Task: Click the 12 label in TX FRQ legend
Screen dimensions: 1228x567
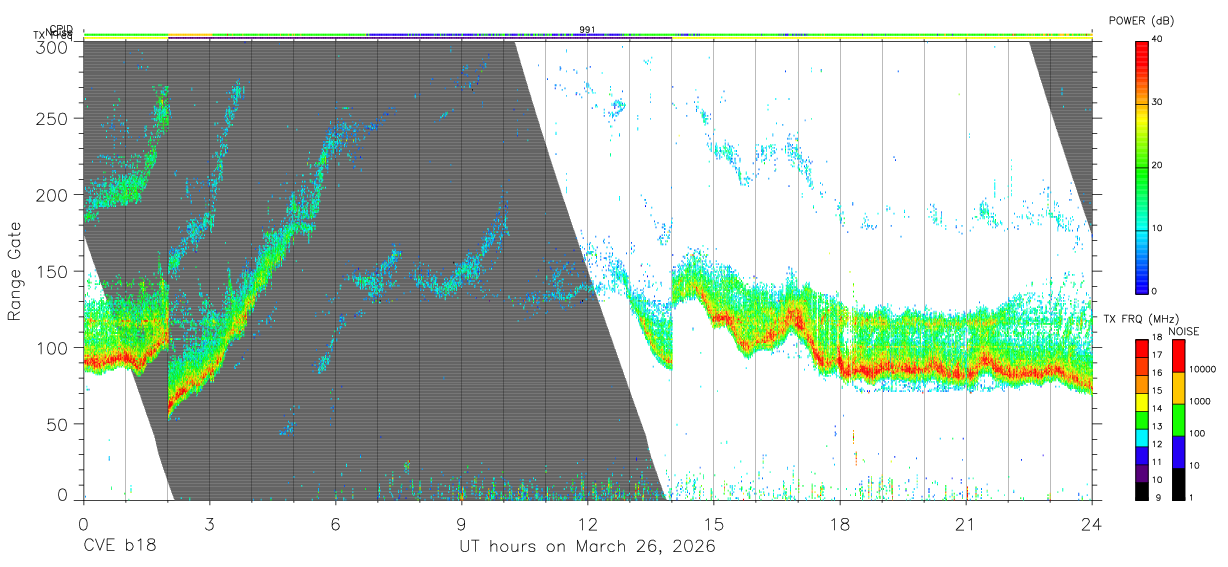Action: tap(1158, 444)
